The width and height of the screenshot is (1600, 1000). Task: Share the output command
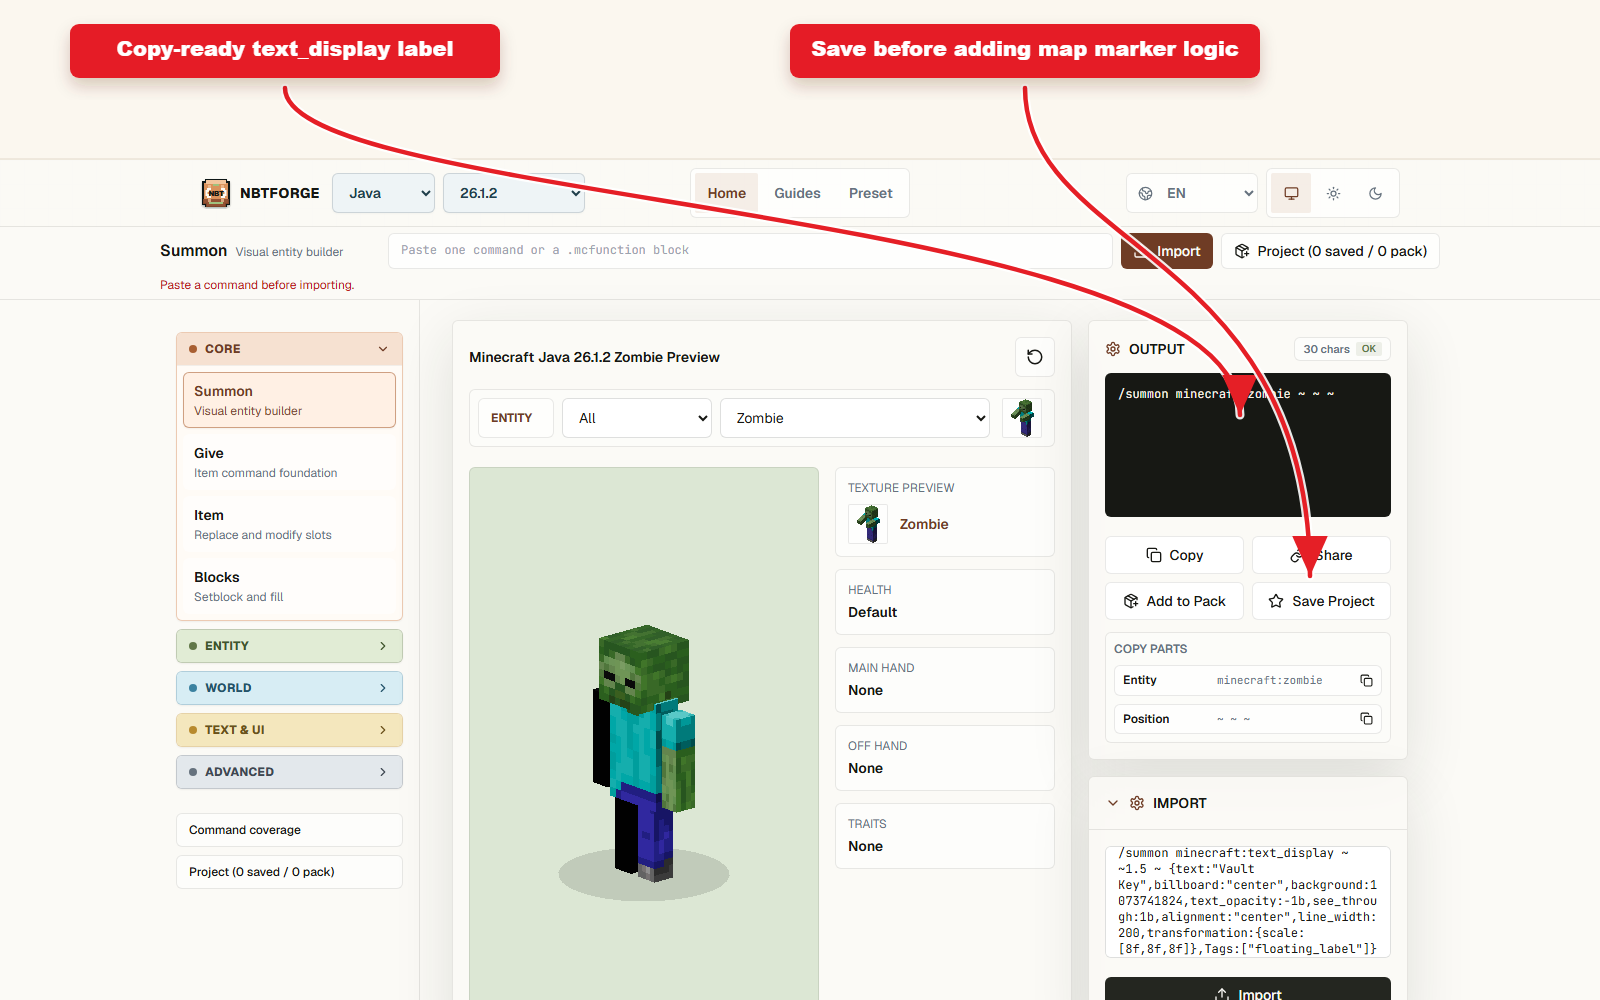click(1321, 555)
